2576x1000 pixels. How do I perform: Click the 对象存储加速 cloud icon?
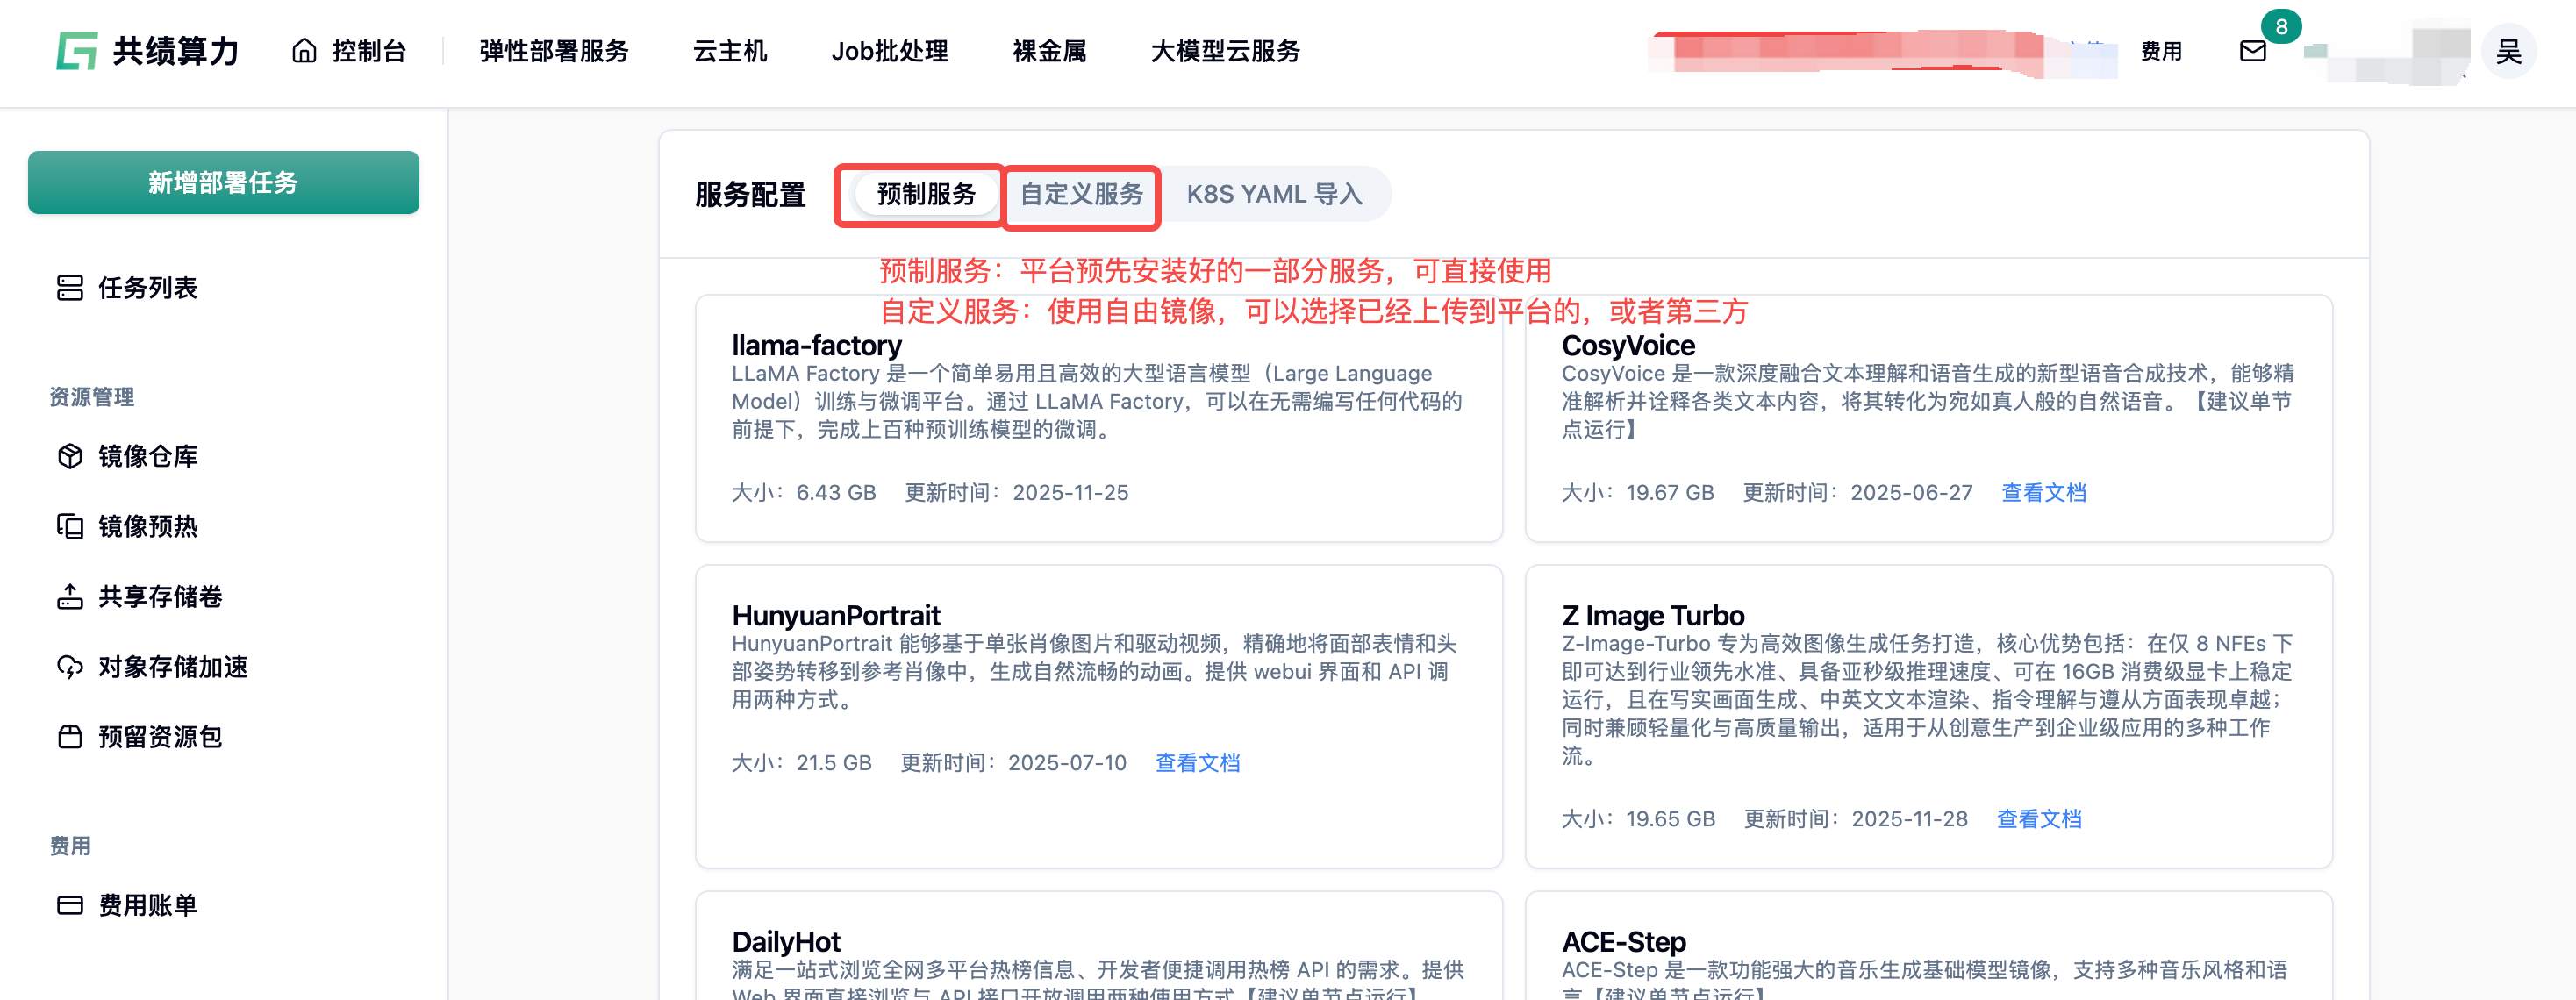(70, 667)
